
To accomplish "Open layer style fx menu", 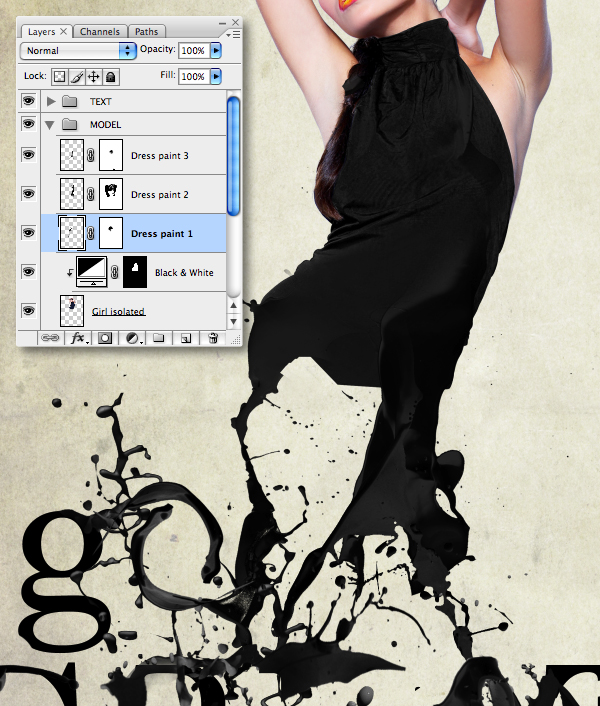I will click(x=78, y=338).
